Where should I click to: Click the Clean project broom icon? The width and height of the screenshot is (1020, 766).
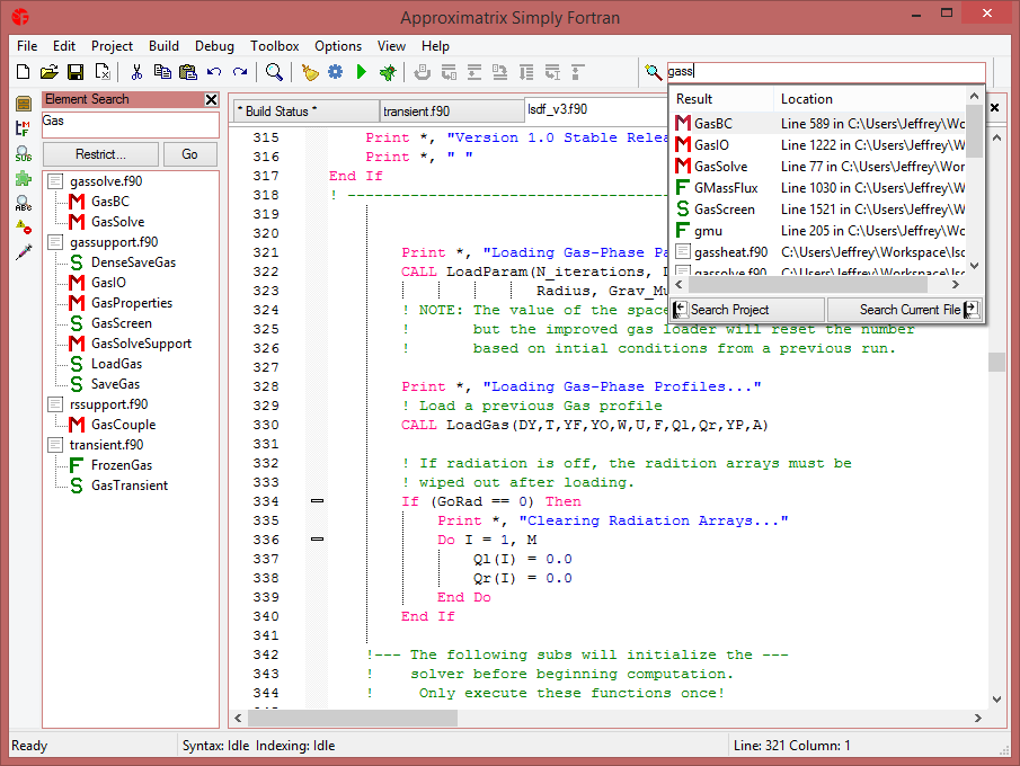point(310,72)
